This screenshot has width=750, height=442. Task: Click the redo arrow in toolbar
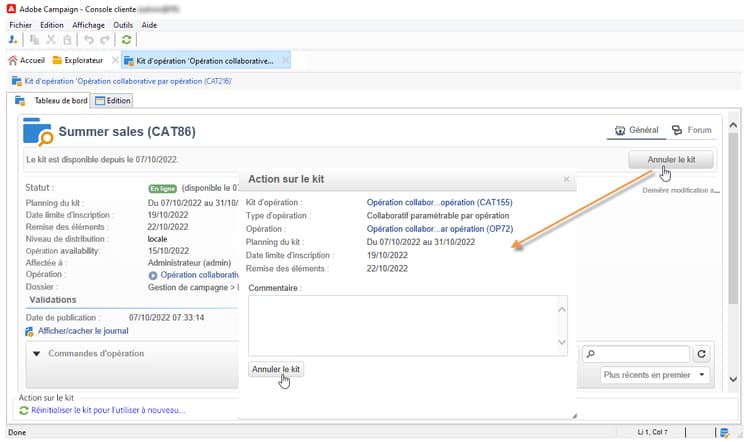click(105, 39)
